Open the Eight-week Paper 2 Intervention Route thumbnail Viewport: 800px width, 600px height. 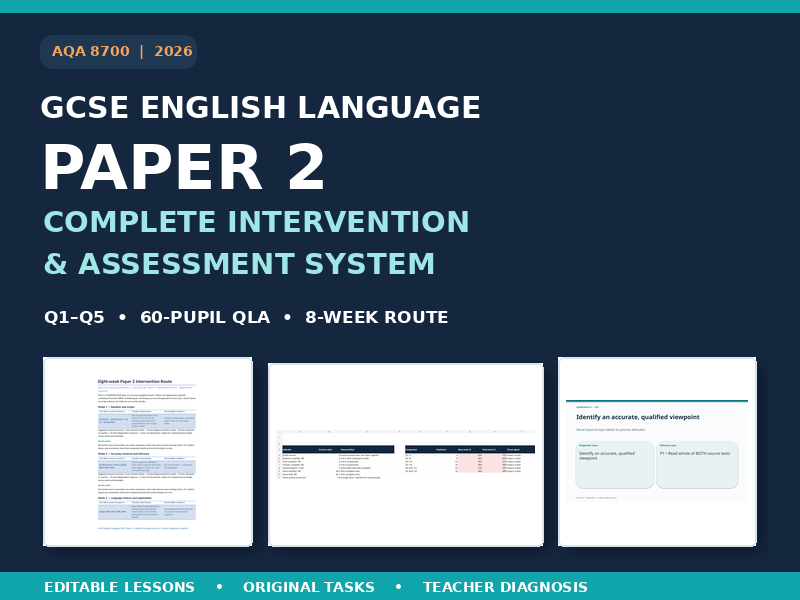(148, 452)
